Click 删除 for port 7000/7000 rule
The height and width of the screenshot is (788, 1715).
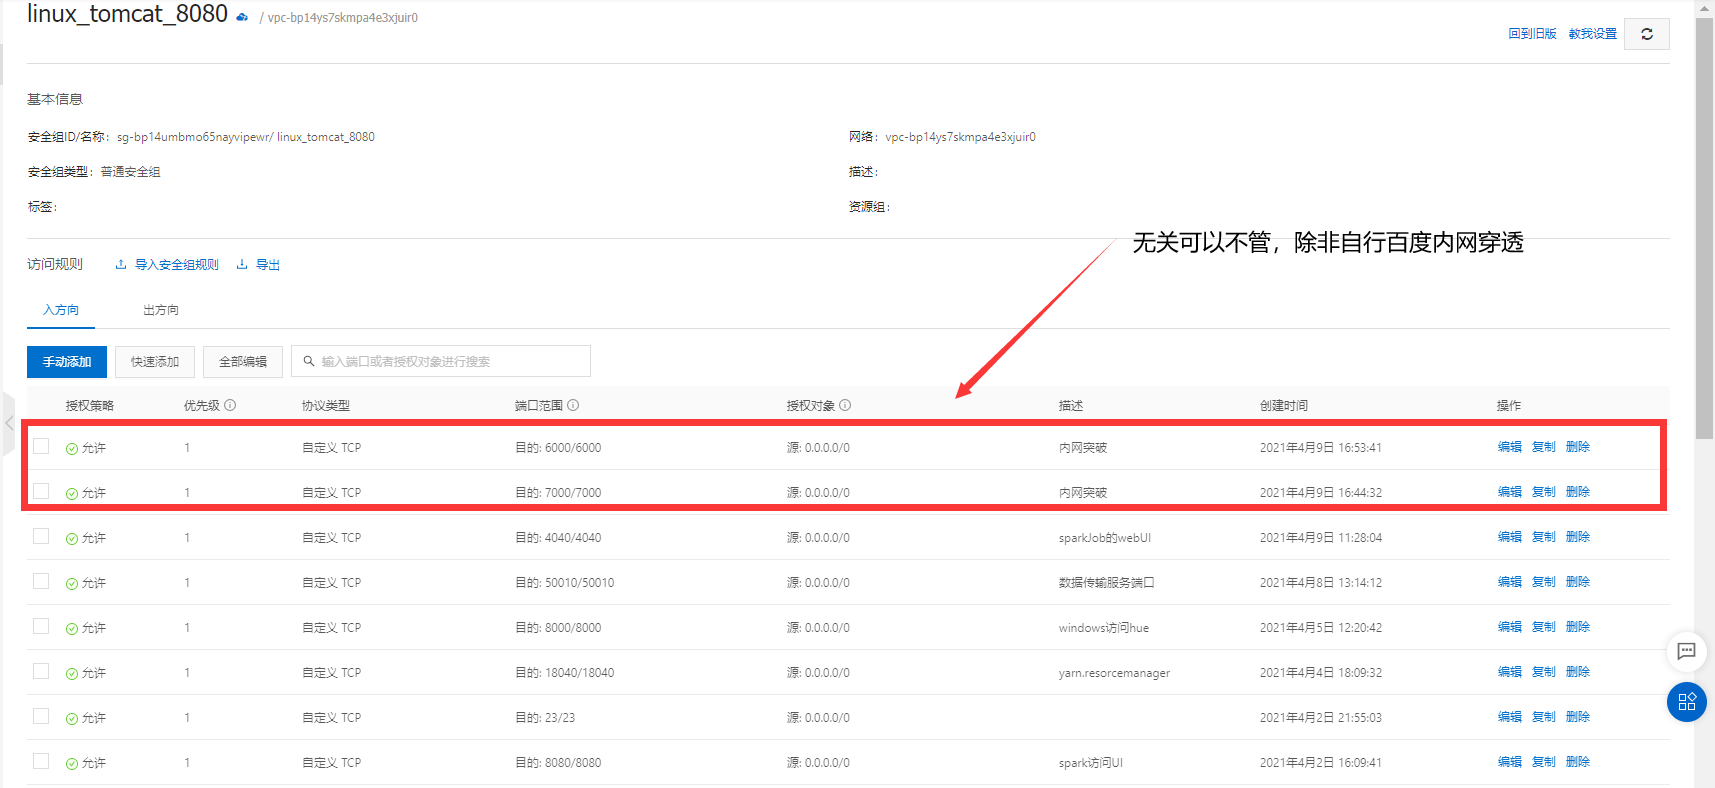pyautogui.click(x=1578, y=492)
